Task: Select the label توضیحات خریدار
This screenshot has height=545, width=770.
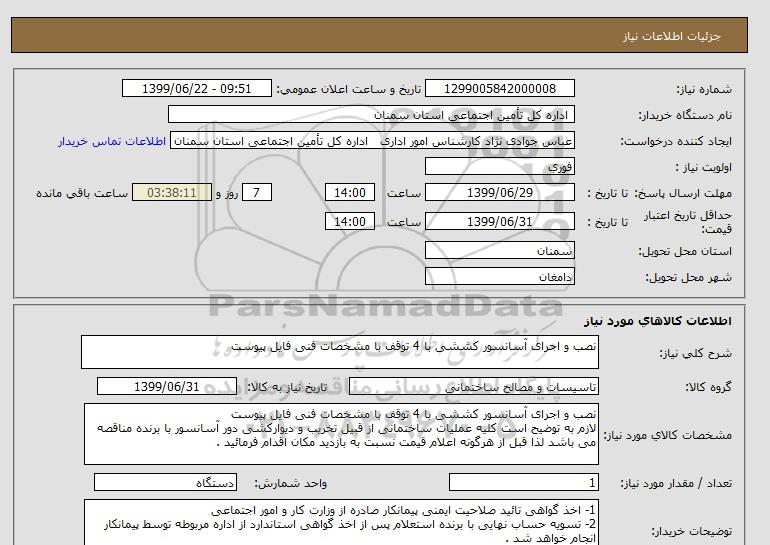Action: 691,531
